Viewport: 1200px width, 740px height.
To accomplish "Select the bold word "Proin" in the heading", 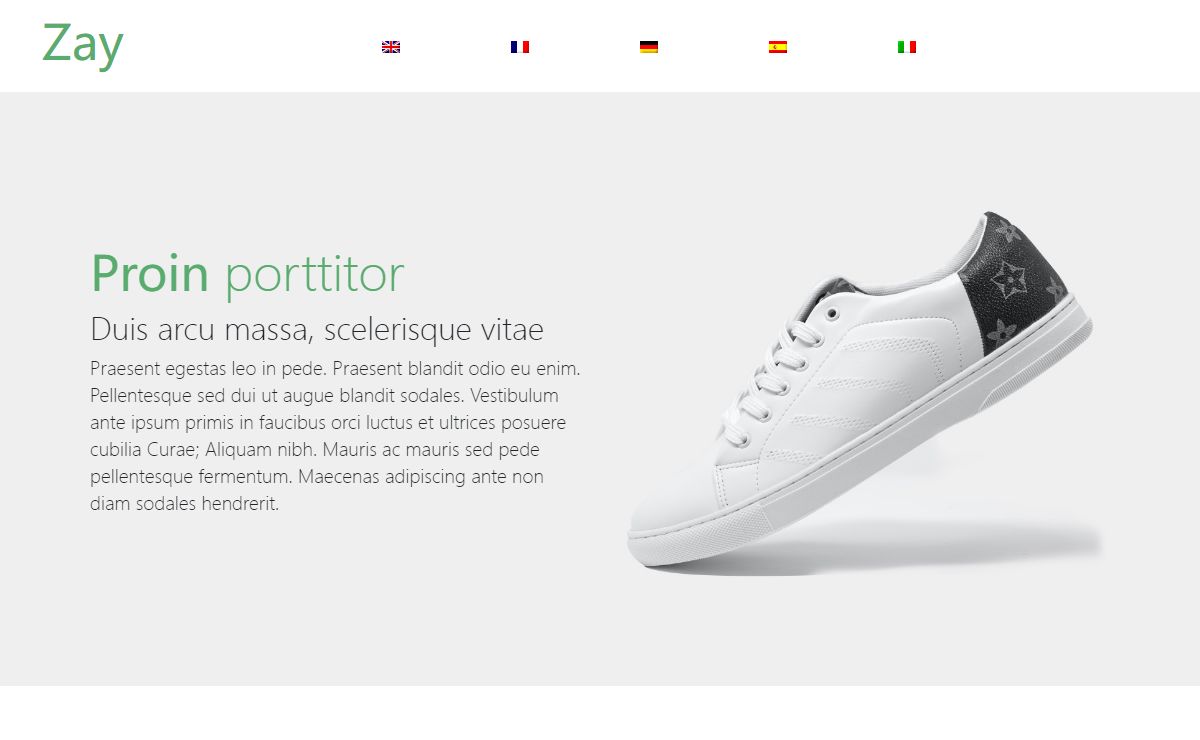I will (150, 273).
